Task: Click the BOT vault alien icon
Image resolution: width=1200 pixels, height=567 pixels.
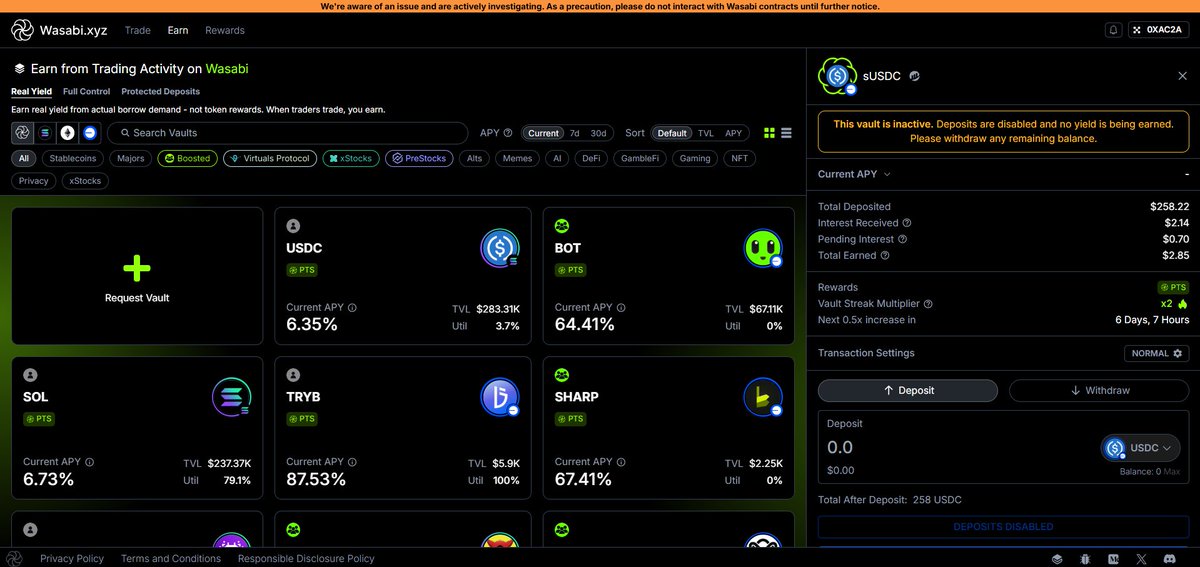Action: tap(764, 248)
